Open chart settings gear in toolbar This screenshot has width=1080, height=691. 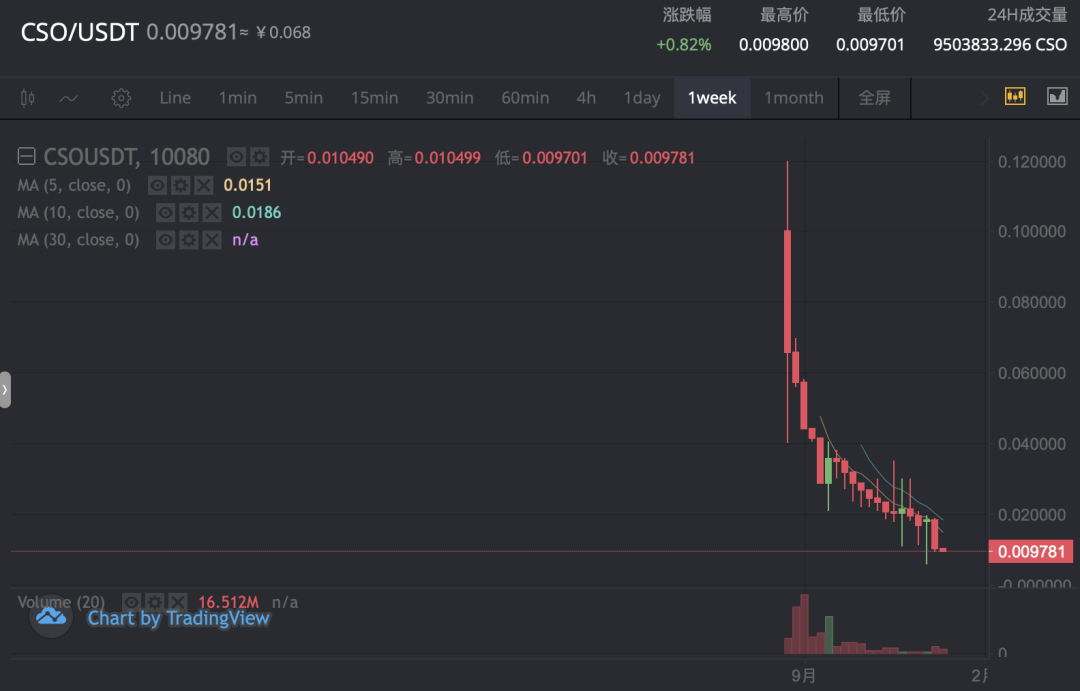coord(121,98)
